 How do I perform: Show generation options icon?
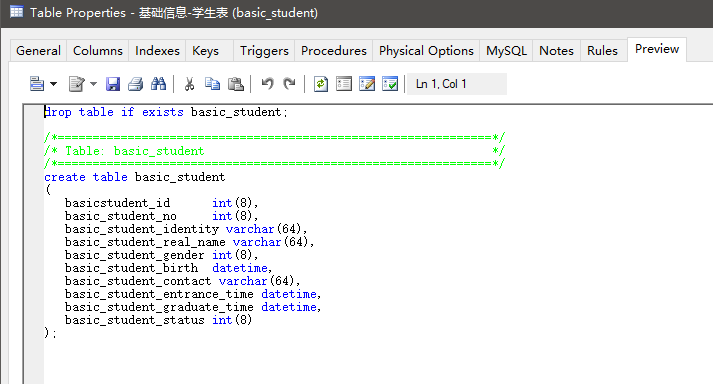pyautogui.click(x=344, y=84)
